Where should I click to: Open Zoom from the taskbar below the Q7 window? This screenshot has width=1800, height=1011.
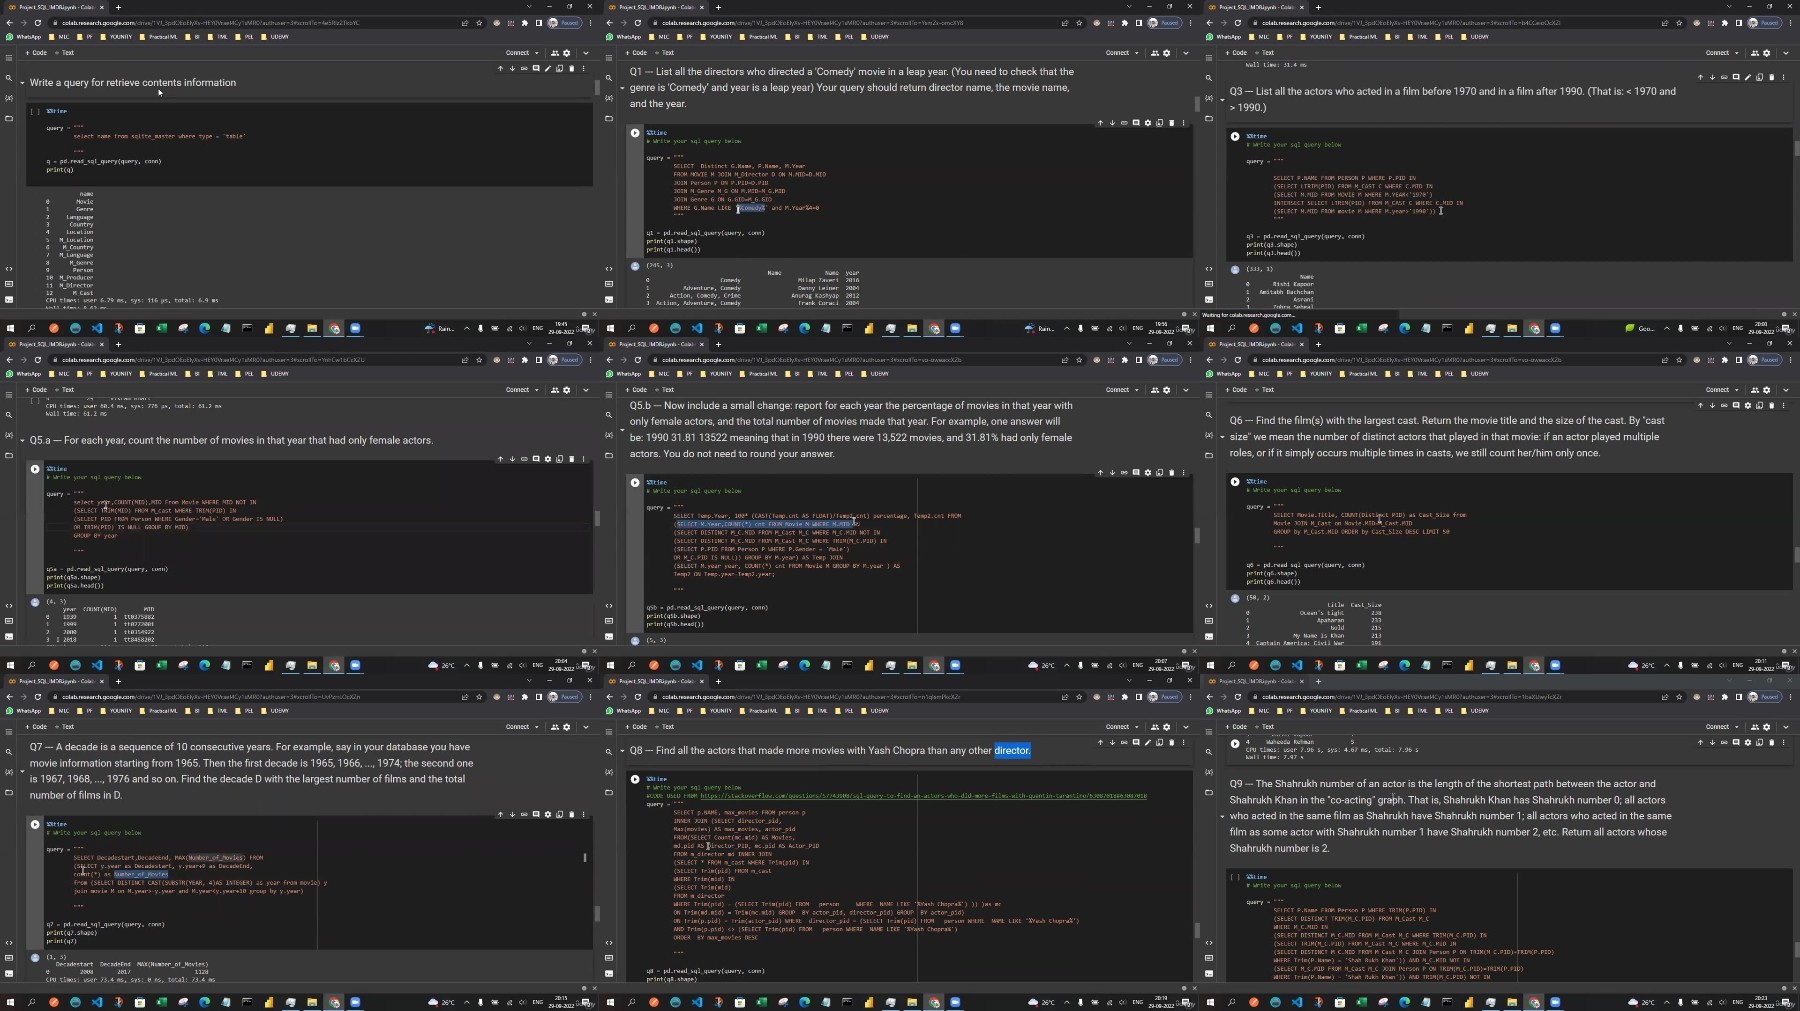(355, 1002)
